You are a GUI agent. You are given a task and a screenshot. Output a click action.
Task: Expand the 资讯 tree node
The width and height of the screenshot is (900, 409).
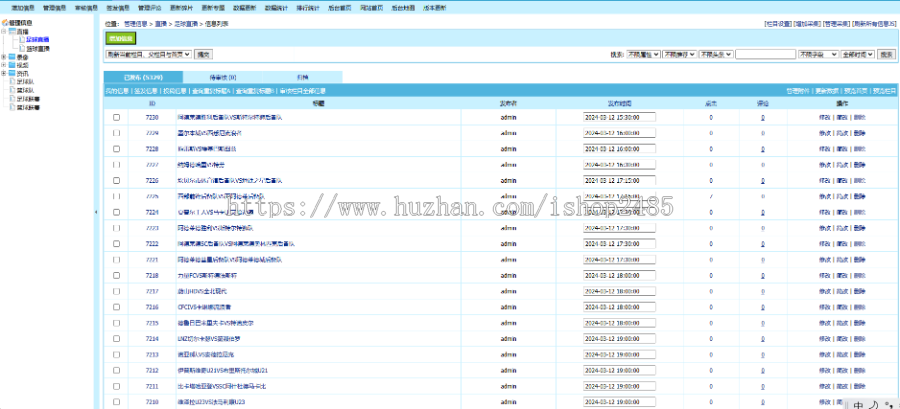4,73
